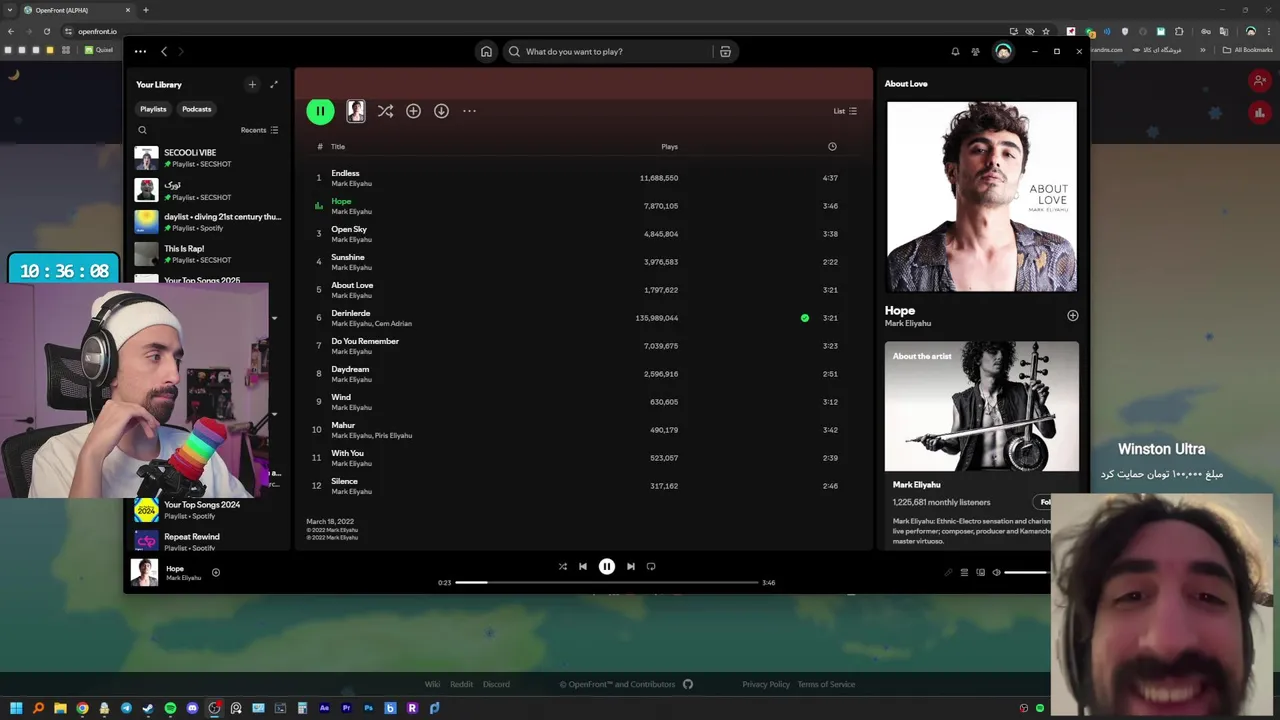Screen dimensions: 1280x720
Task: Open daylist diving 21st century playlist
Action: (x=208, y=222)
